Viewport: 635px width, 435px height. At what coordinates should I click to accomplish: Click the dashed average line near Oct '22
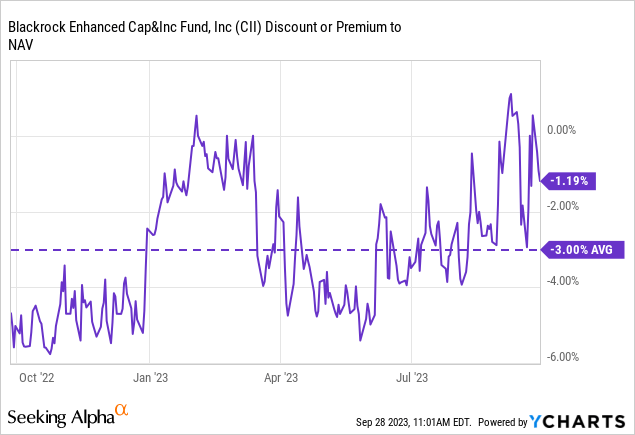[40, 249]
